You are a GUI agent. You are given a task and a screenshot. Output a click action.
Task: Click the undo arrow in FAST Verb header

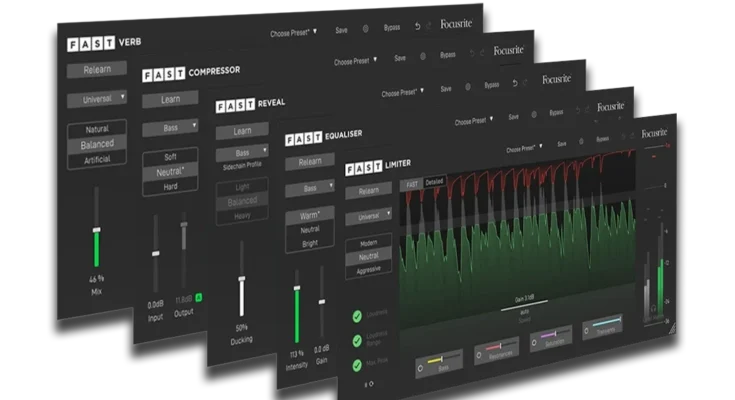(x=416, y=28)
